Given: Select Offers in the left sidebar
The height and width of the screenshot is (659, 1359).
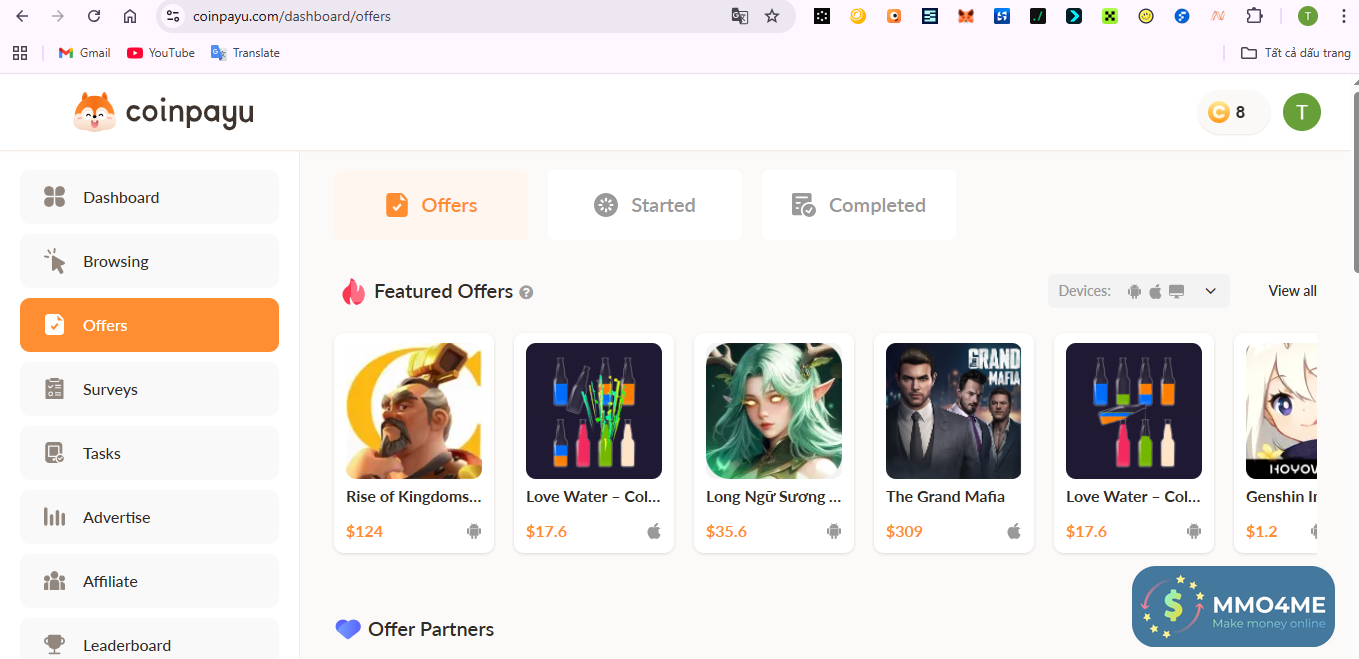Looking at the screenshot, I should [x=149, y=325].
